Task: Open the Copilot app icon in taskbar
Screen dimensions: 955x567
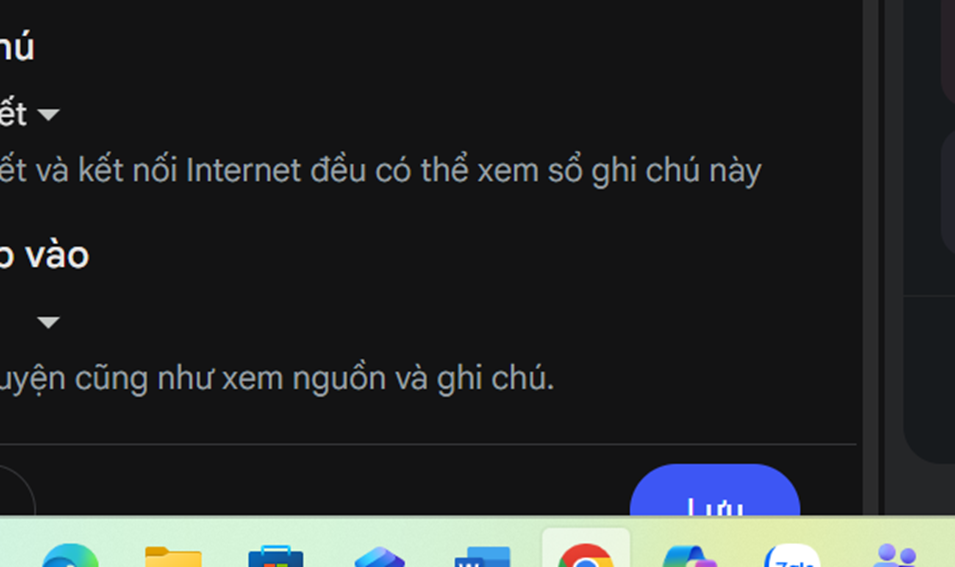Action: [689, 556]
